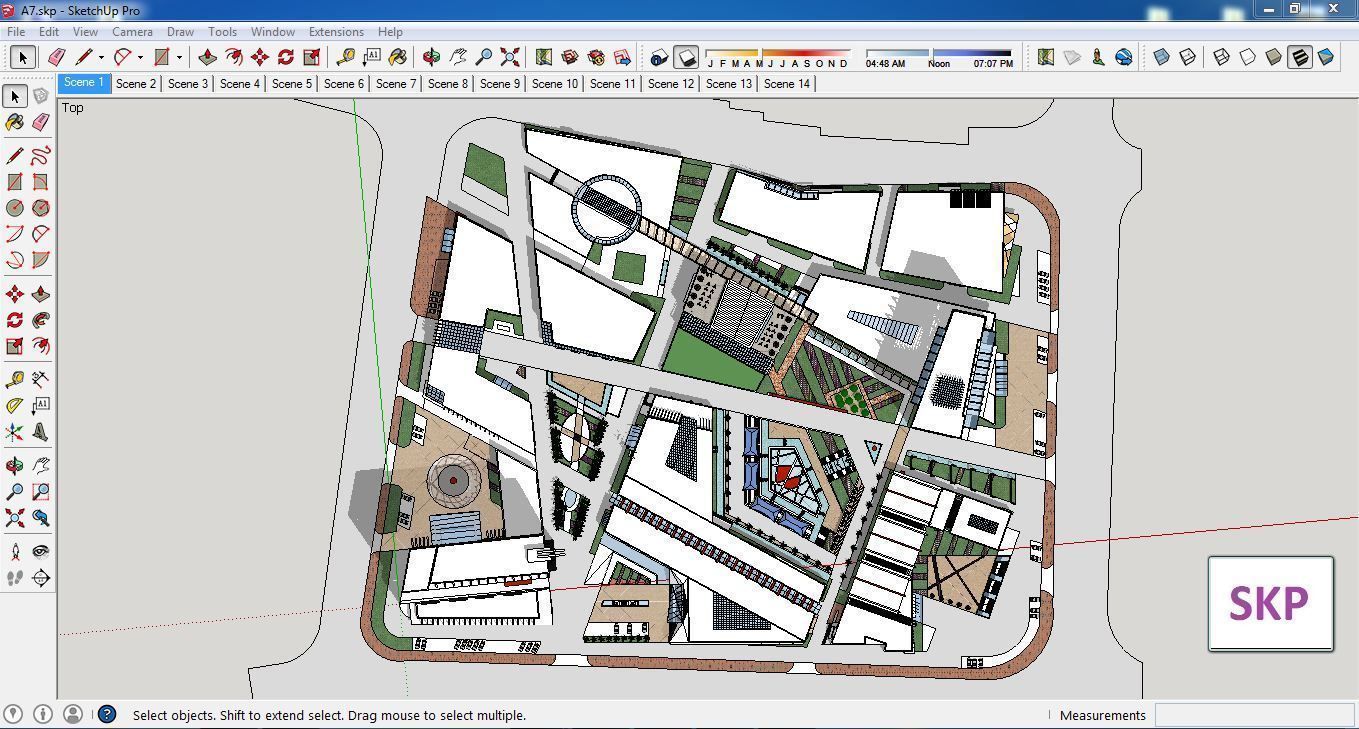Select the Look Around eye tool
This screenshot has height=729, width=1359.
coord(40,551)
